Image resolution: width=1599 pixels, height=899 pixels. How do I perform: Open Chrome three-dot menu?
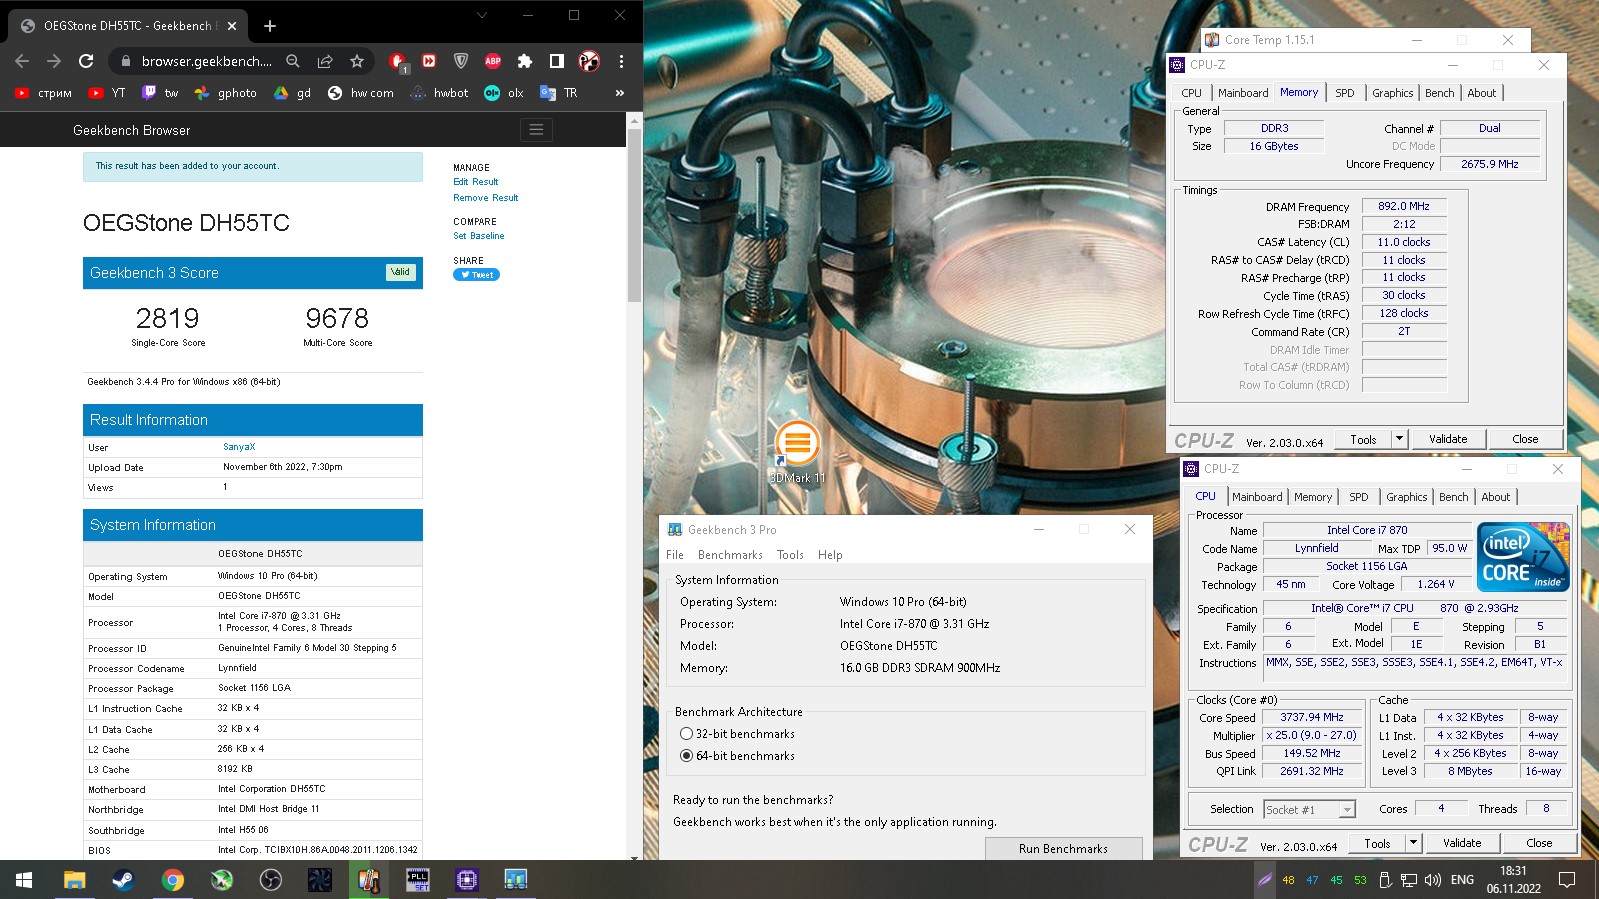pos(621,61)
